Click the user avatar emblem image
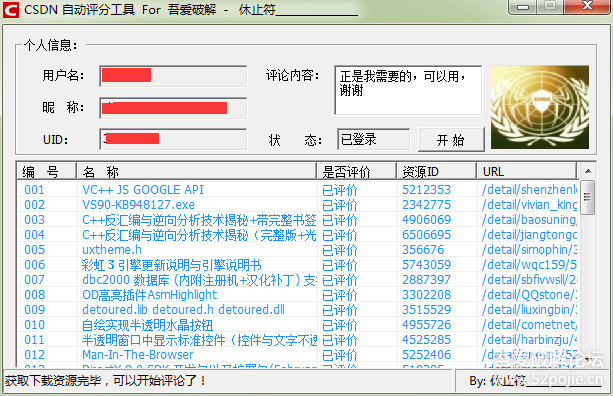Image resolution: width=613 pixels, height=396 pixels. tap(540, 107)
